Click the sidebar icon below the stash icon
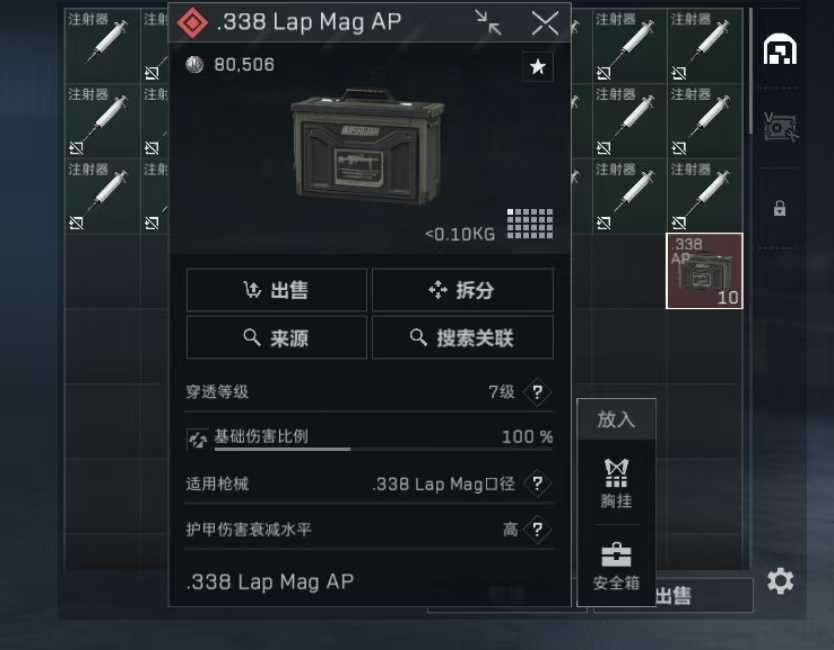The image size is (834, 650). click(x=780, y=127)
